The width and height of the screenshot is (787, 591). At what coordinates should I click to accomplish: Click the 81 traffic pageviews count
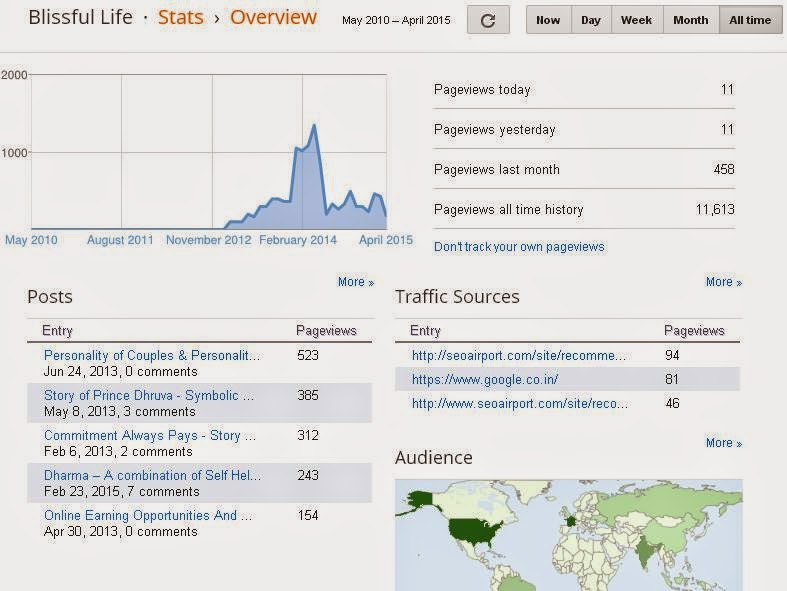click(x=672, y=380)
